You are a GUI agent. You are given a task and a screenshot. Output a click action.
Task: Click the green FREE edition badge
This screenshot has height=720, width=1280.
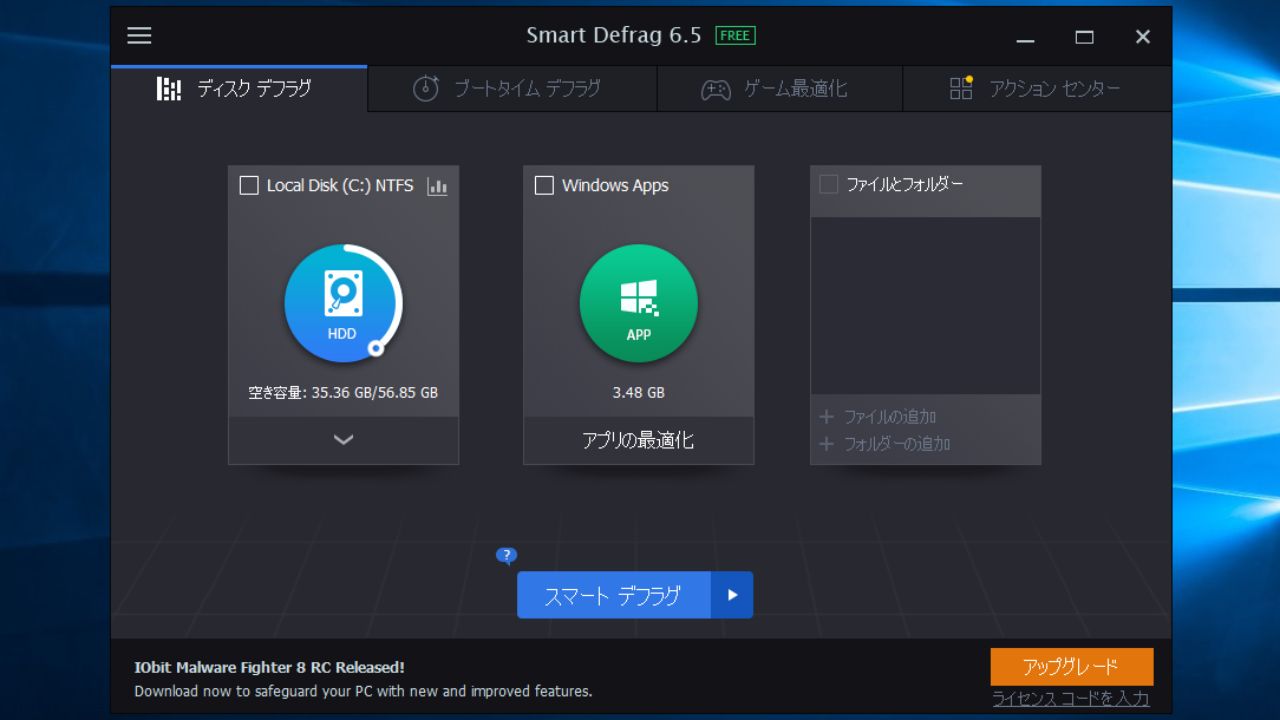click(735, 36)
